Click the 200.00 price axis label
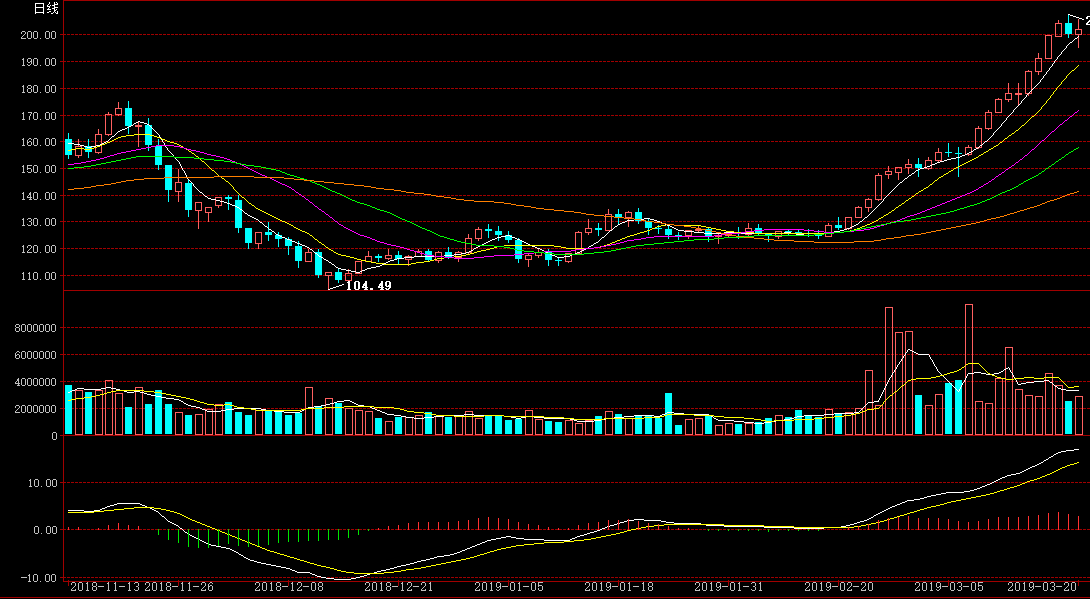1090x599 pixels. click(38, 35)
